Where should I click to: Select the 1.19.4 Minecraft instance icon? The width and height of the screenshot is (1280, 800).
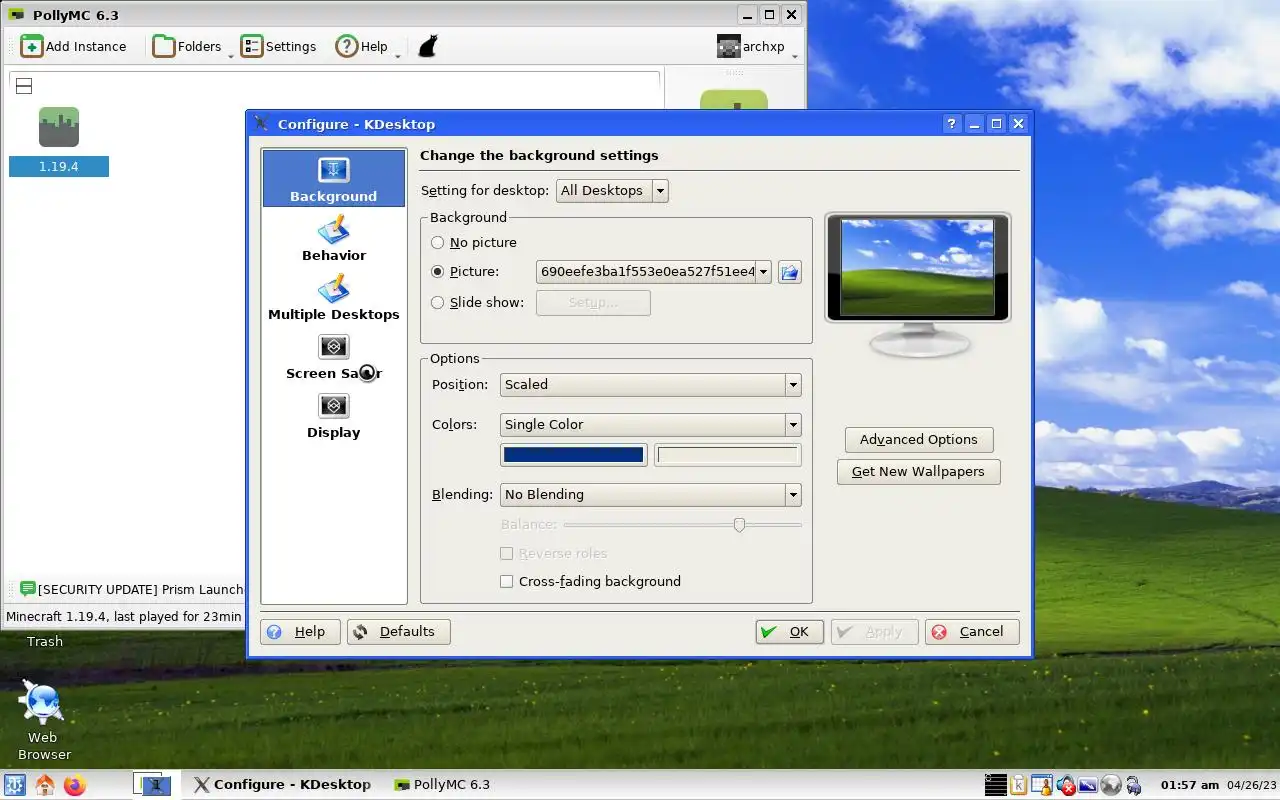[x=59, y=127]
